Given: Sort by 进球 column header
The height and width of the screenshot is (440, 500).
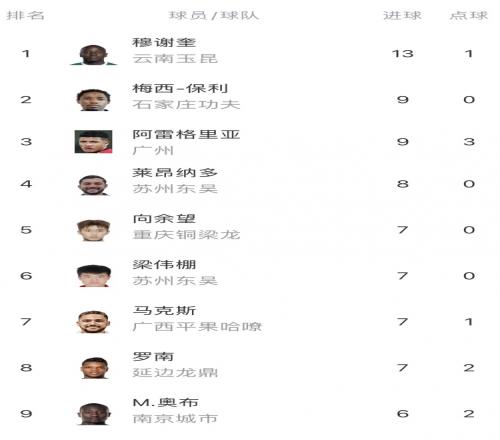Looking at the screenshot, I should [x=402, y=15].
